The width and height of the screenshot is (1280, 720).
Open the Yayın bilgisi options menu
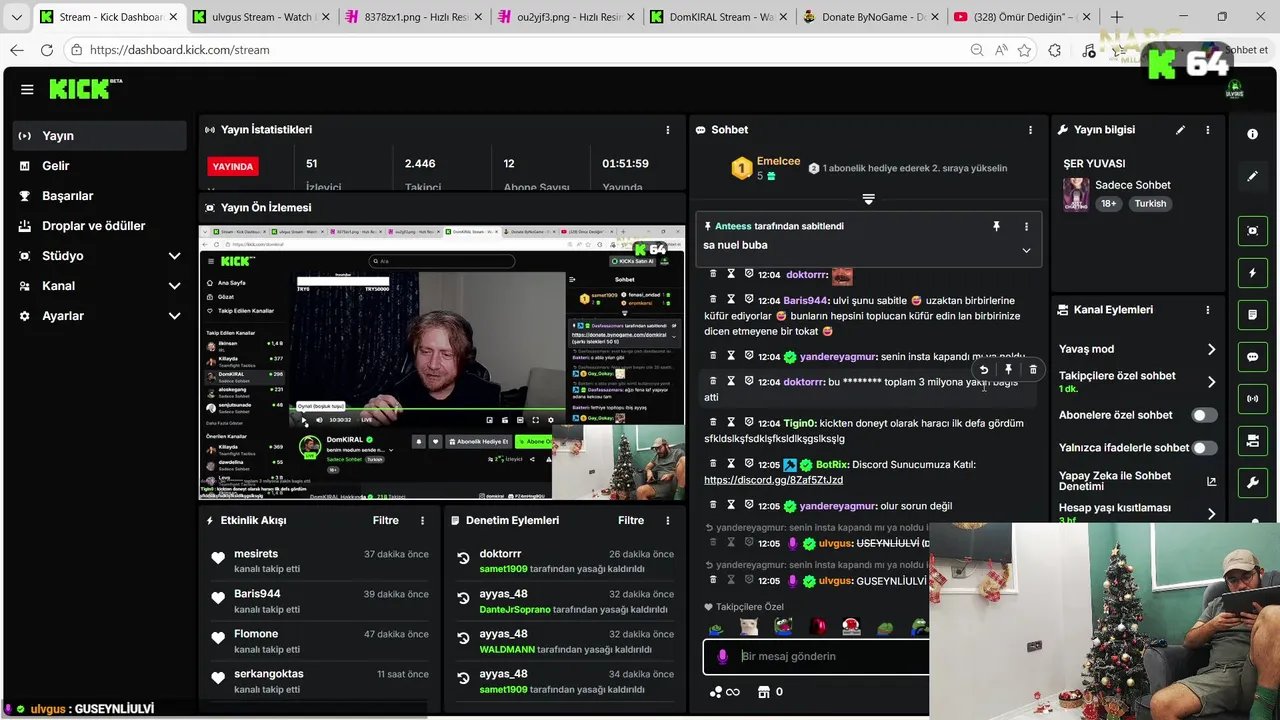[x=1208, y=130]
